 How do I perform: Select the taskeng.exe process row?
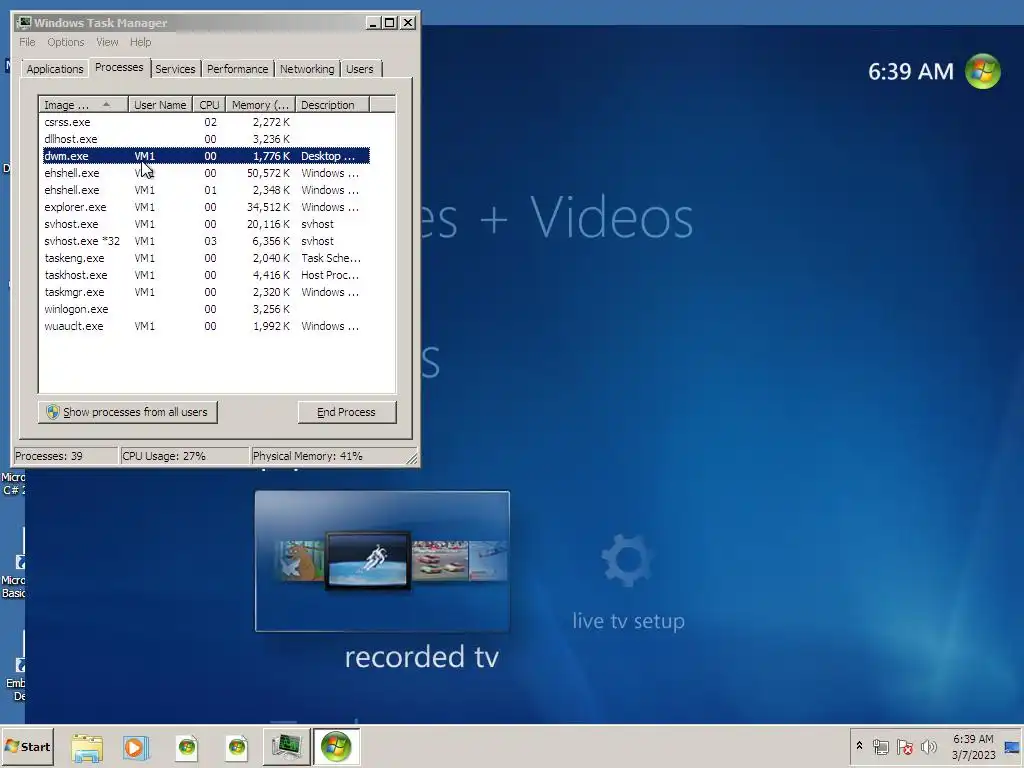[206, 258]
